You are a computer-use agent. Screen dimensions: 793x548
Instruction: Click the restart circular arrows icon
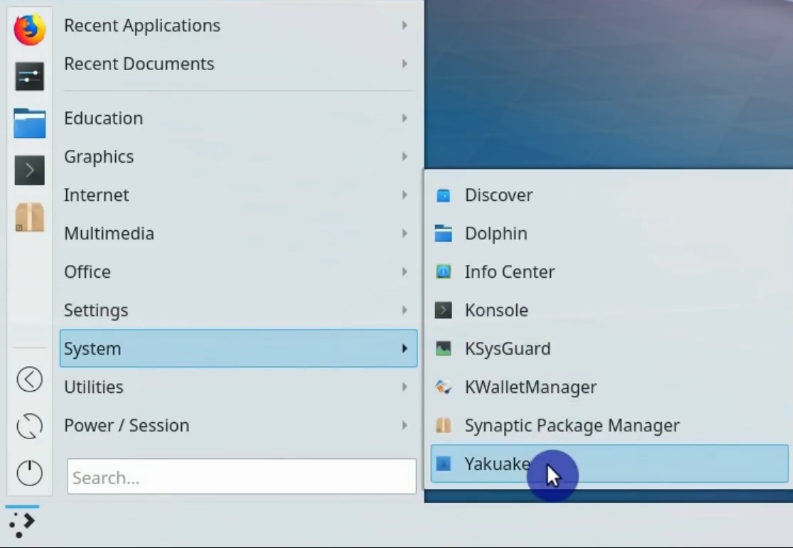click(29, 426)
